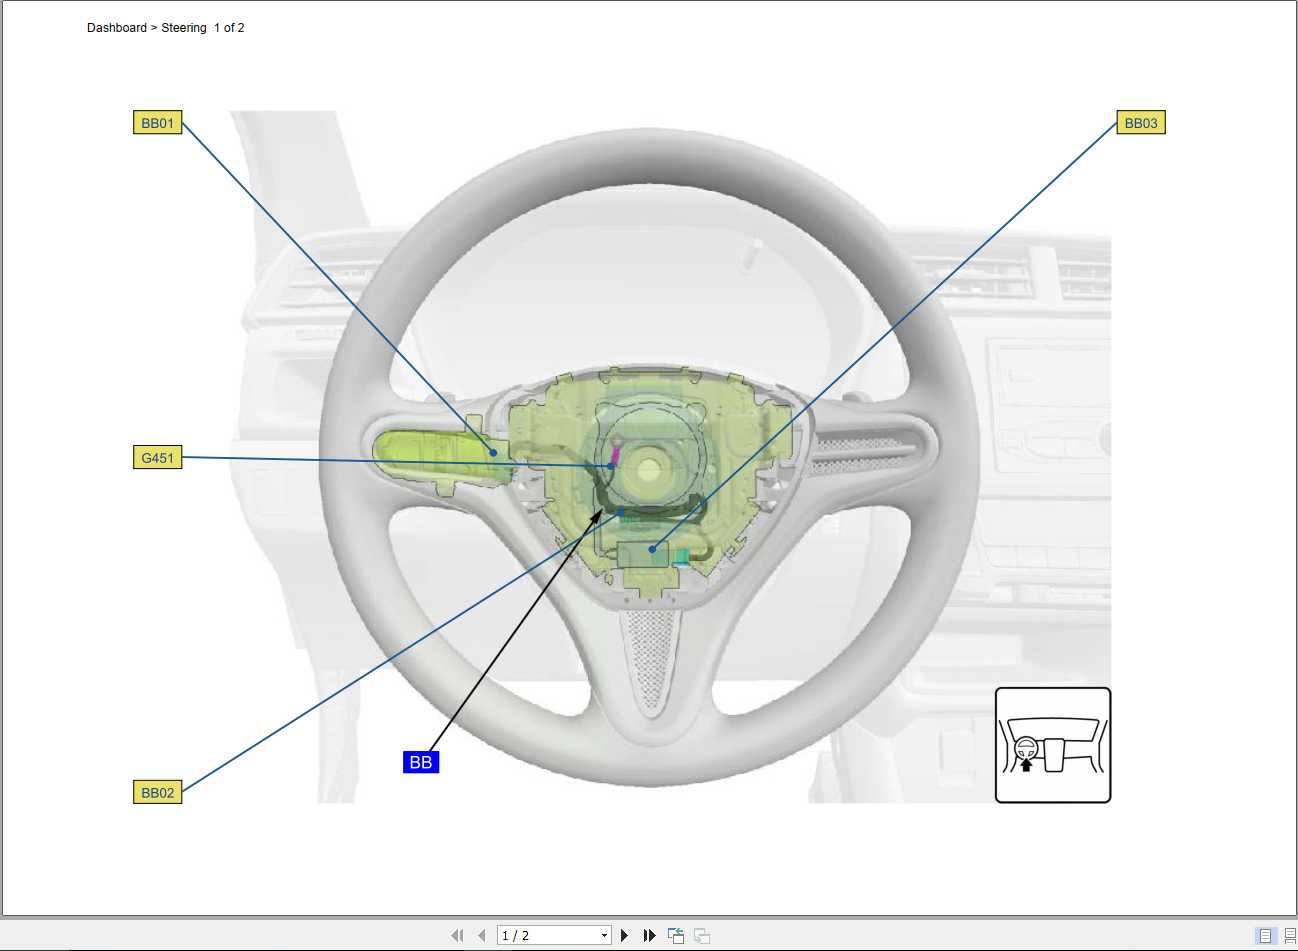Advance to the next page
Image resolution: width=1298 pixels, height=951 pixels.
[625, 935]
